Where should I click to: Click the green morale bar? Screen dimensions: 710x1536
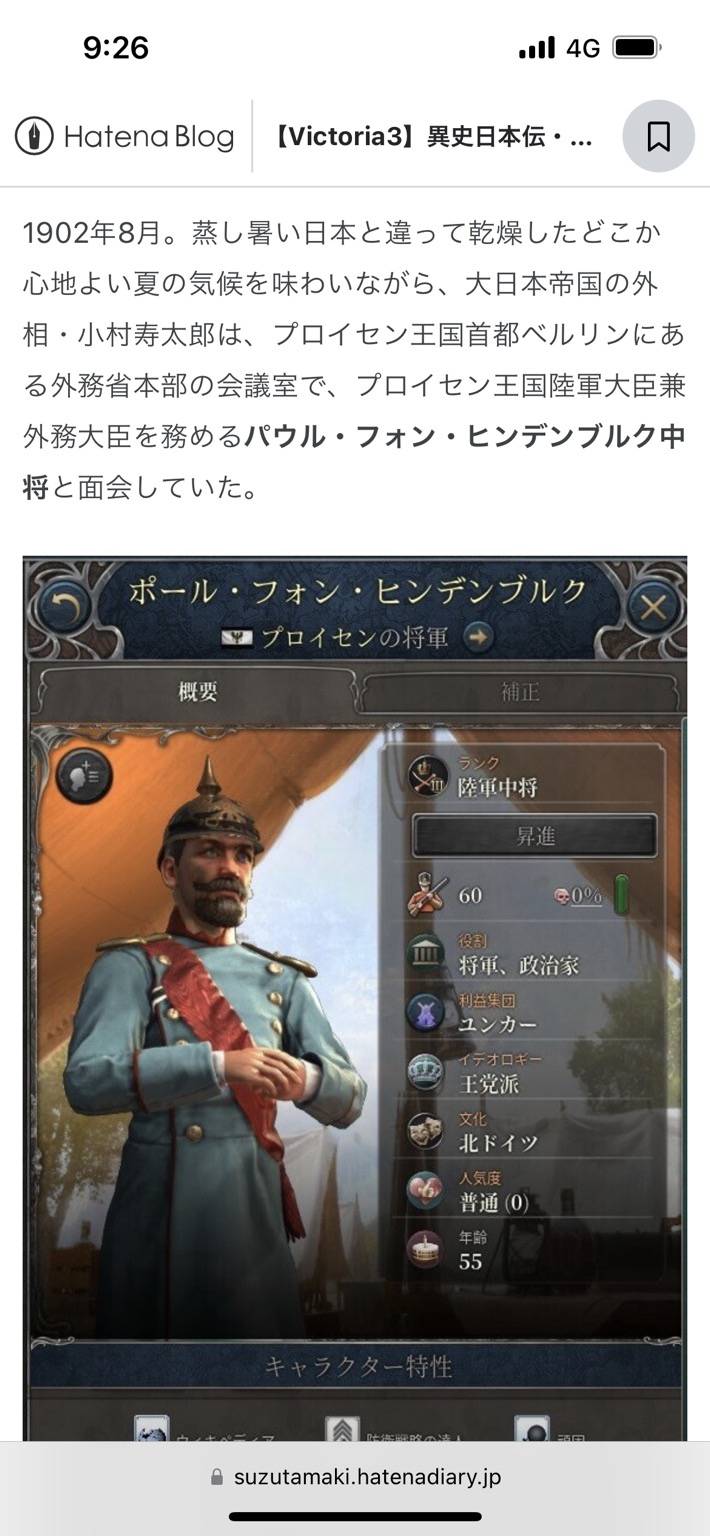(x=621, y=894)
